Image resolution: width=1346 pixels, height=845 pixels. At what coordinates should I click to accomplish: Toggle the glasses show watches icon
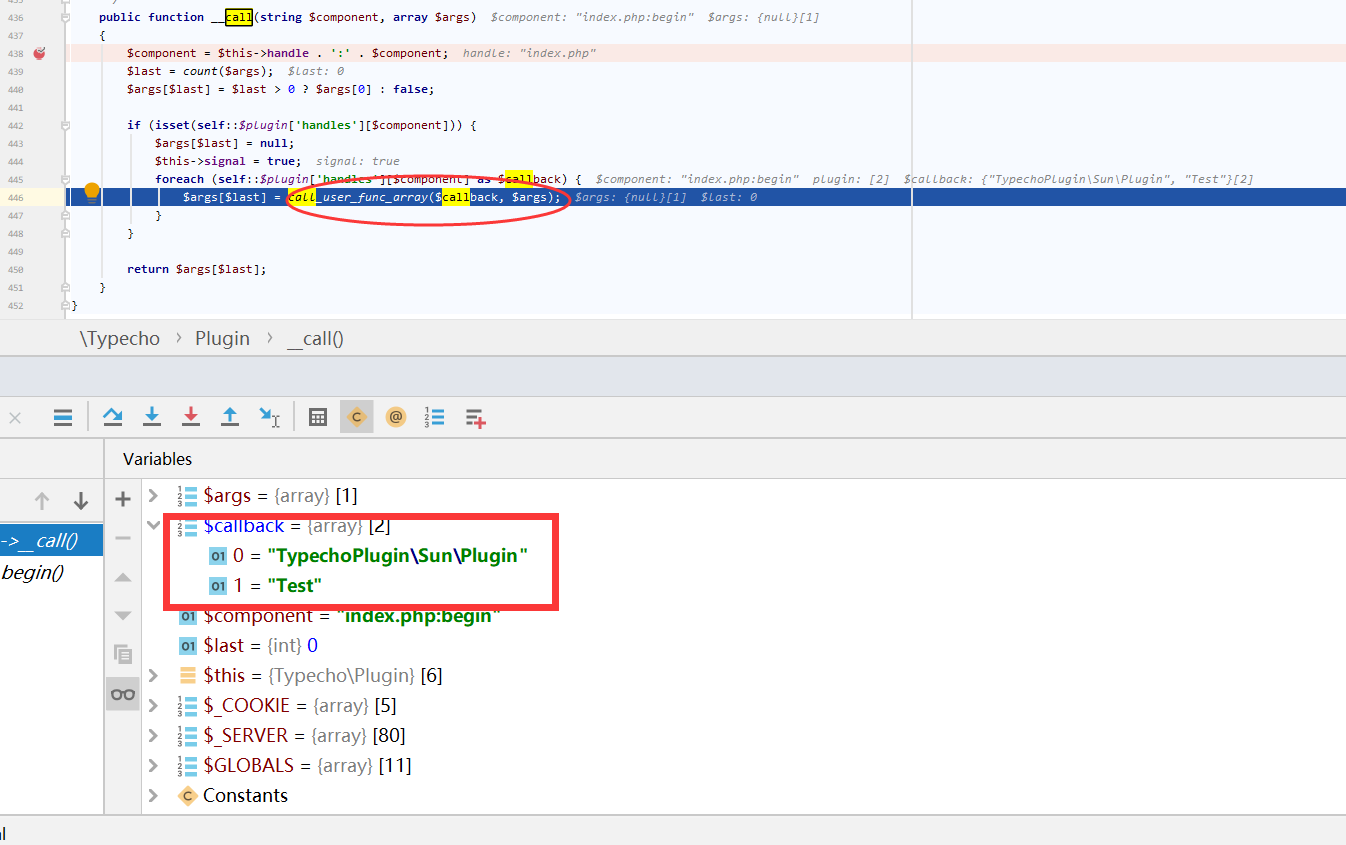point(123,694)
